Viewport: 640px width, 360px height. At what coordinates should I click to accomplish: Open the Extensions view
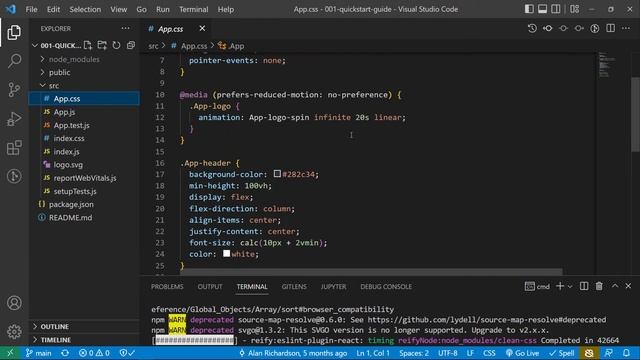coord(14,147)
